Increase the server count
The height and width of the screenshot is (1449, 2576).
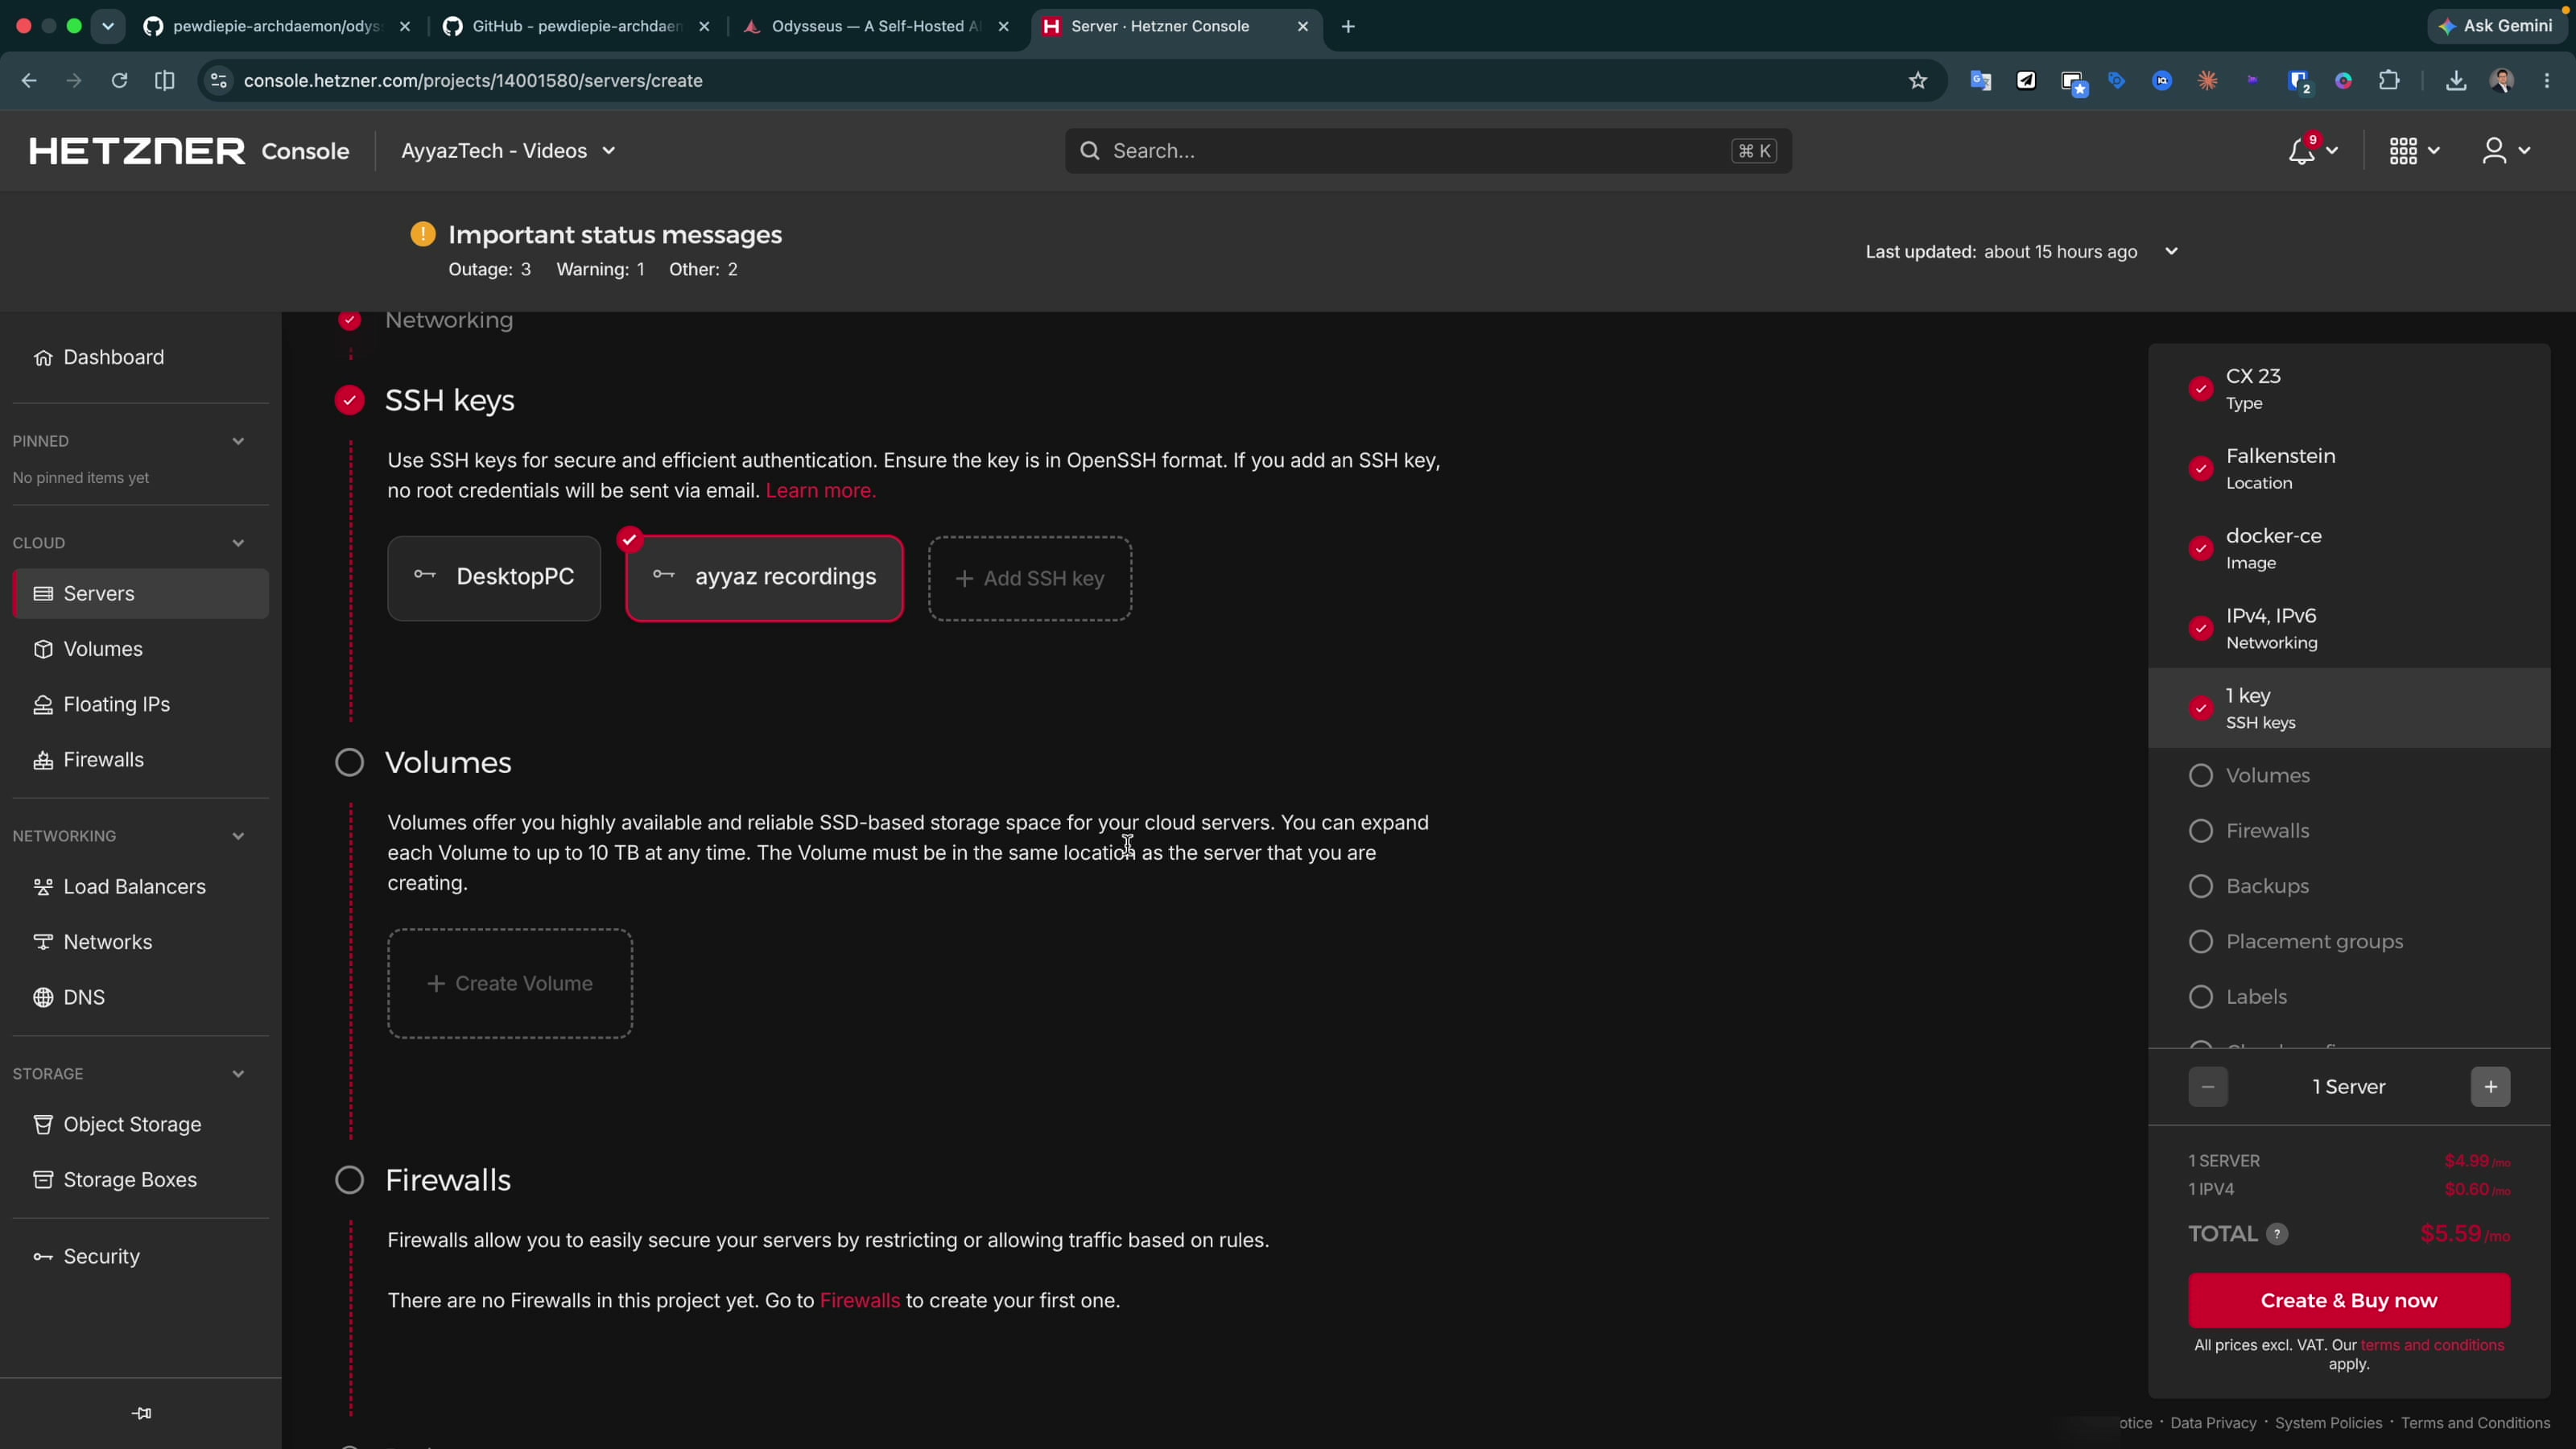coord(2490,1087)
